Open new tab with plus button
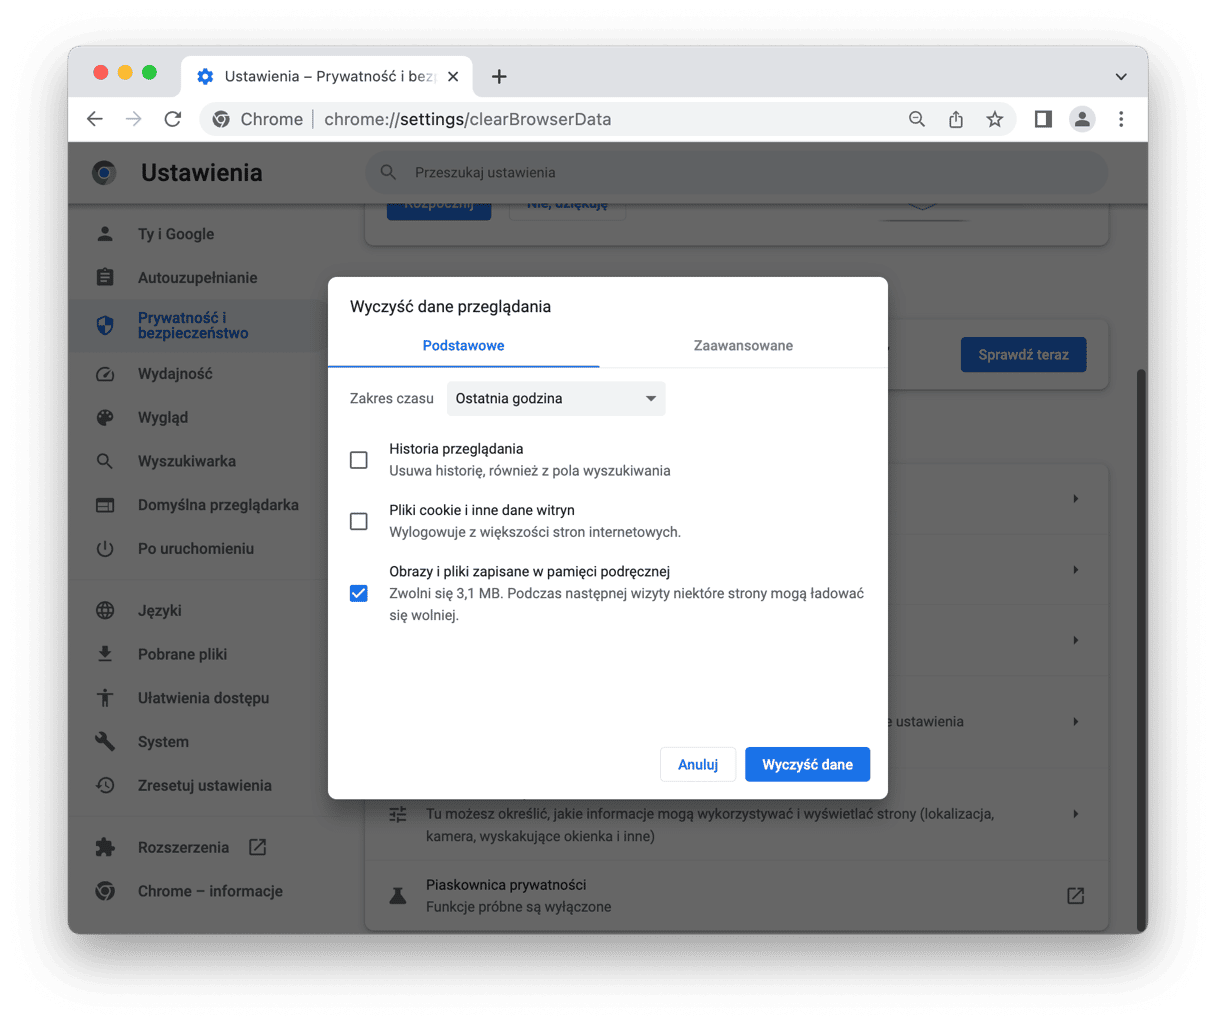Screen dimensions: 1216x1024 click(499, 77)
